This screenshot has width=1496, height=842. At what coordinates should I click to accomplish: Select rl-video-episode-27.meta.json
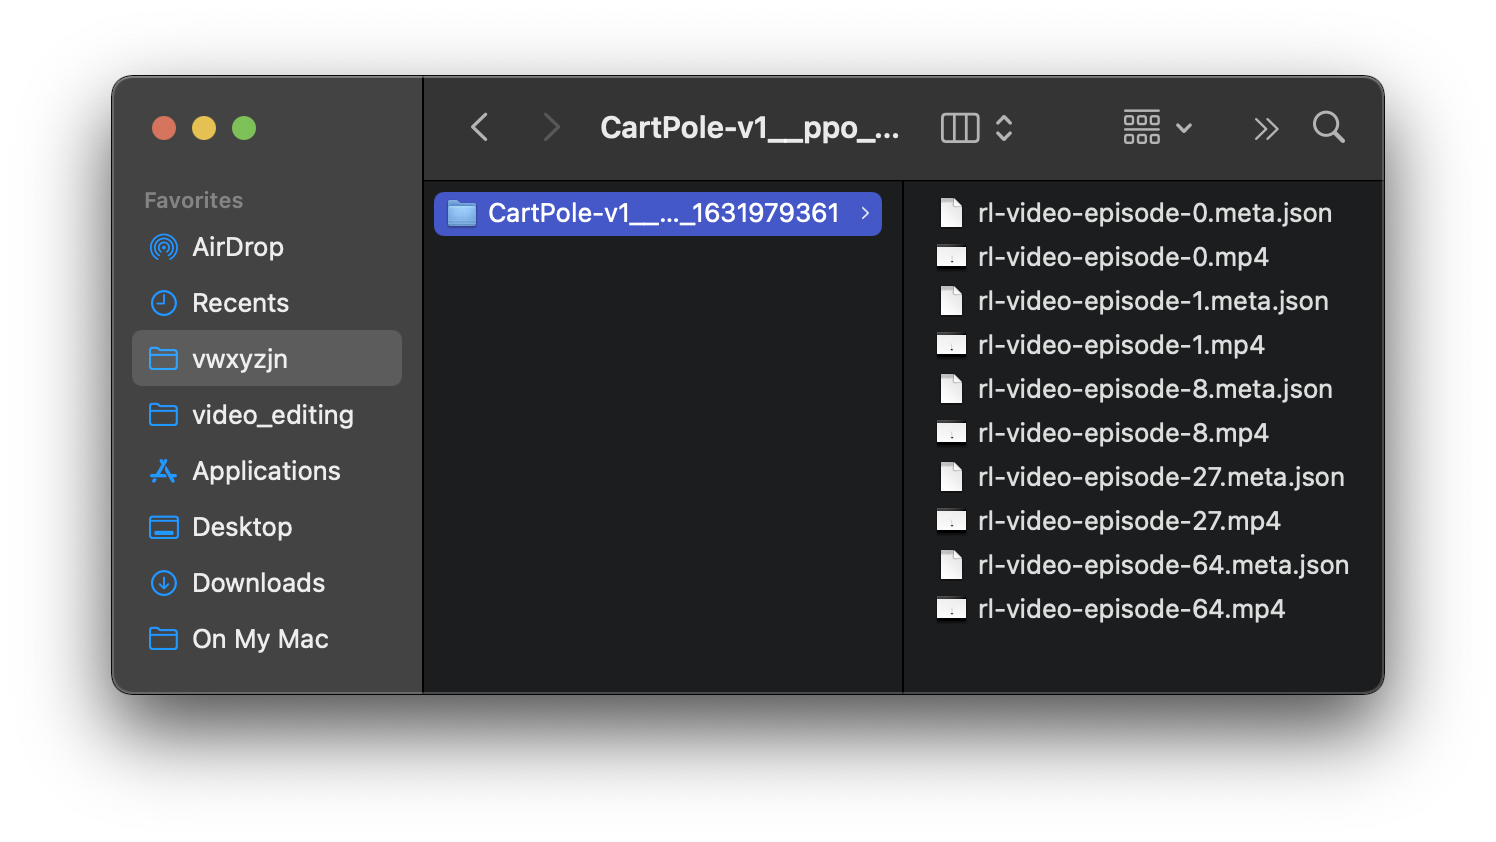[x=1143, y=477]
